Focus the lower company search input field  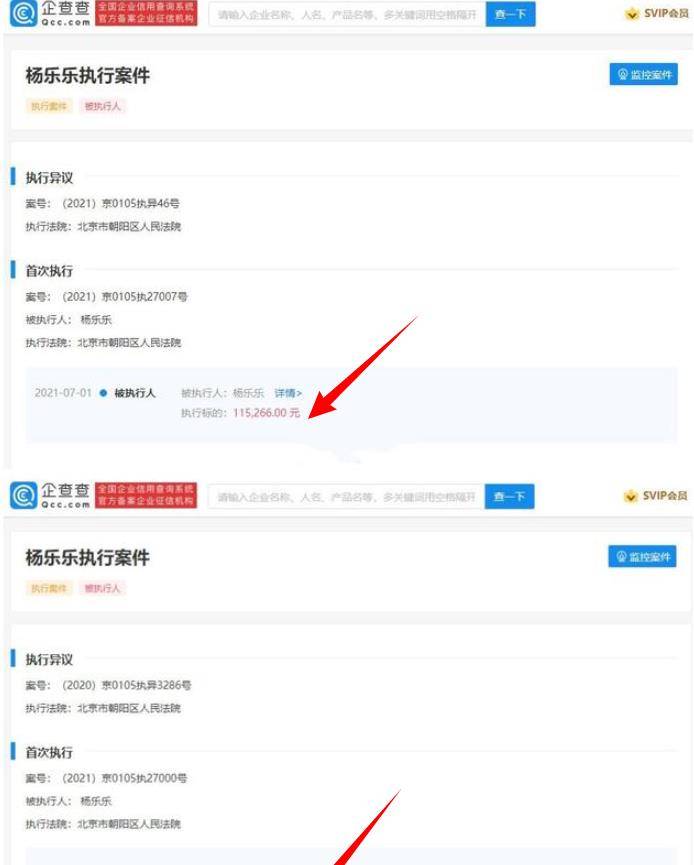point(346,497)
